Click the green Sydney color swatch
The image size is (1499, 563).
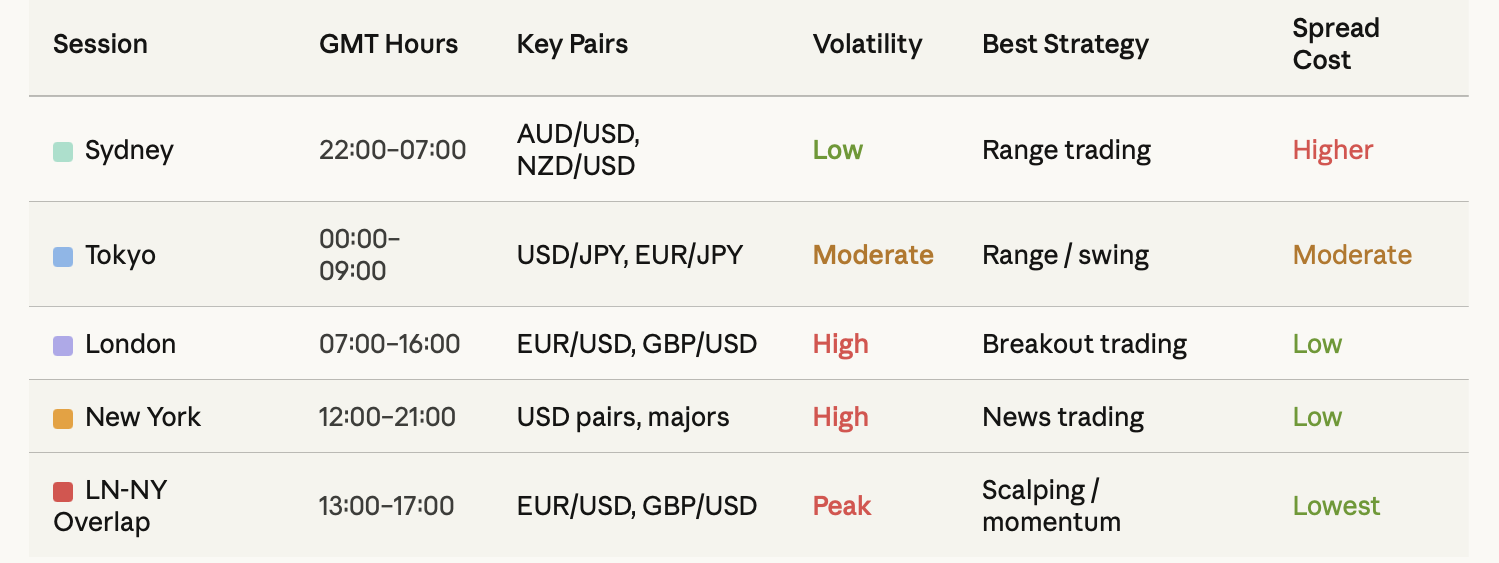(63, 152)
